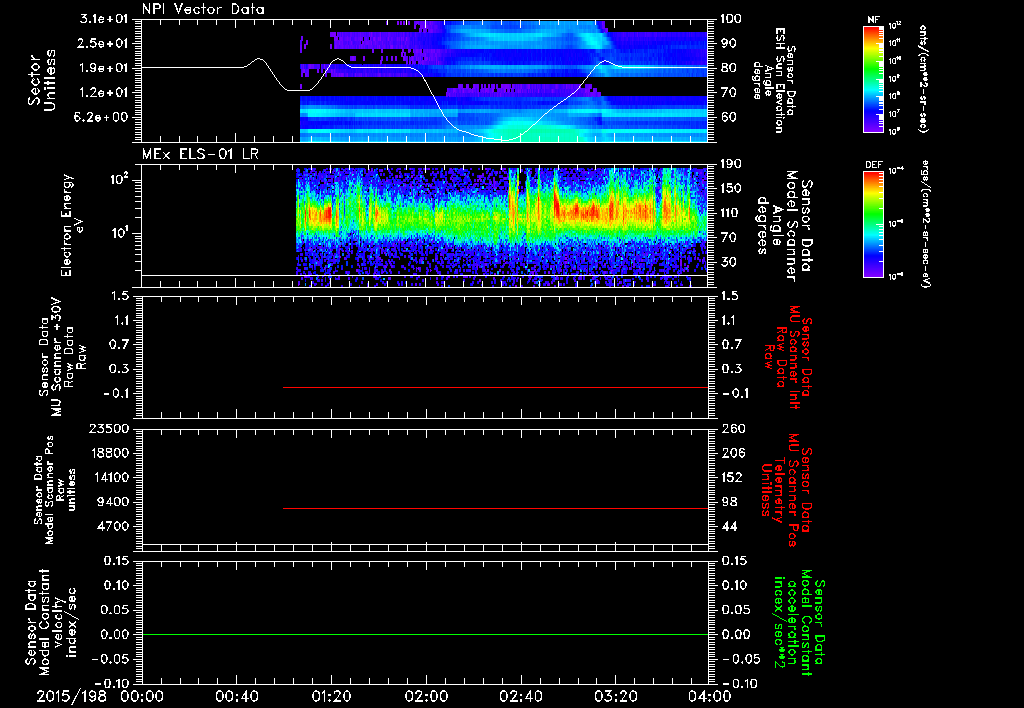Viewport: 1024px width, 708px height.
Task: Click the "04:00" time tick label
Action: pyautogui.click(x=710, y=696)
